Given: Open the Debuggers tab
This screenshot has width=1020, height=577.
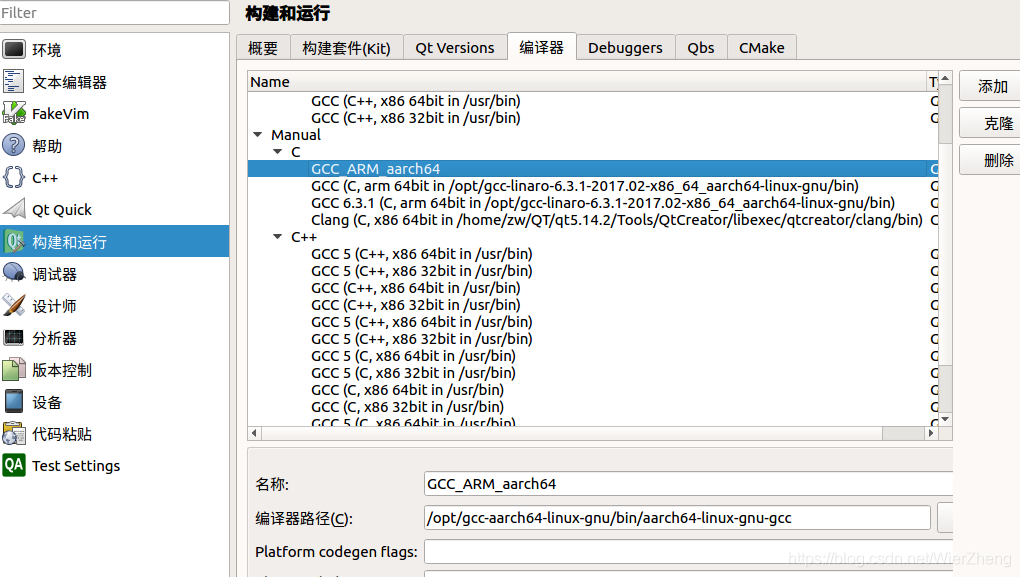Looking at the screenshot, I should (625, 47).
